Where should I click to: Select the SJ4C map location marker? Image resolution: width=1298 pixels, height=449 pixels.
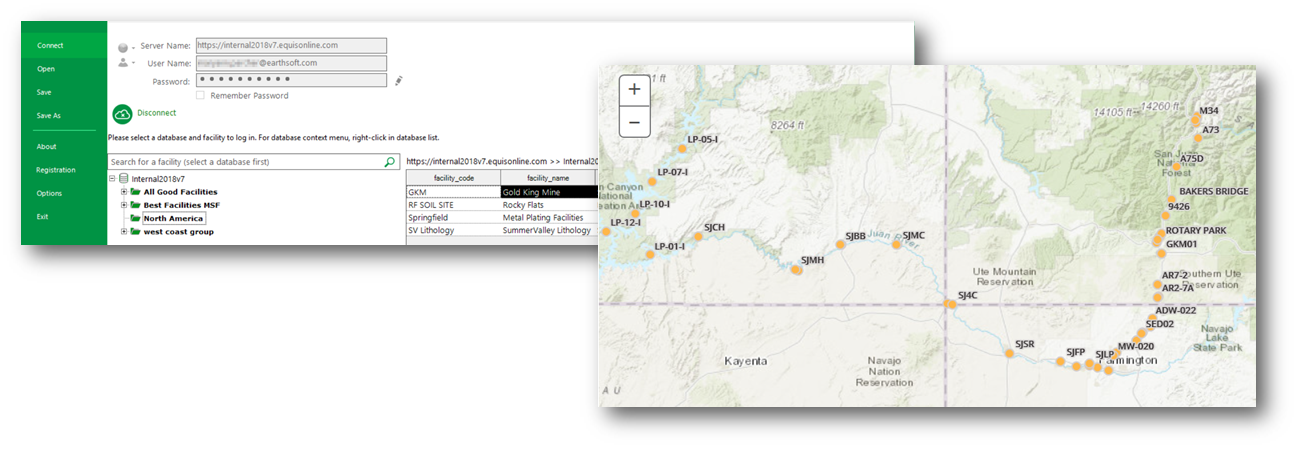click(950, 304)
